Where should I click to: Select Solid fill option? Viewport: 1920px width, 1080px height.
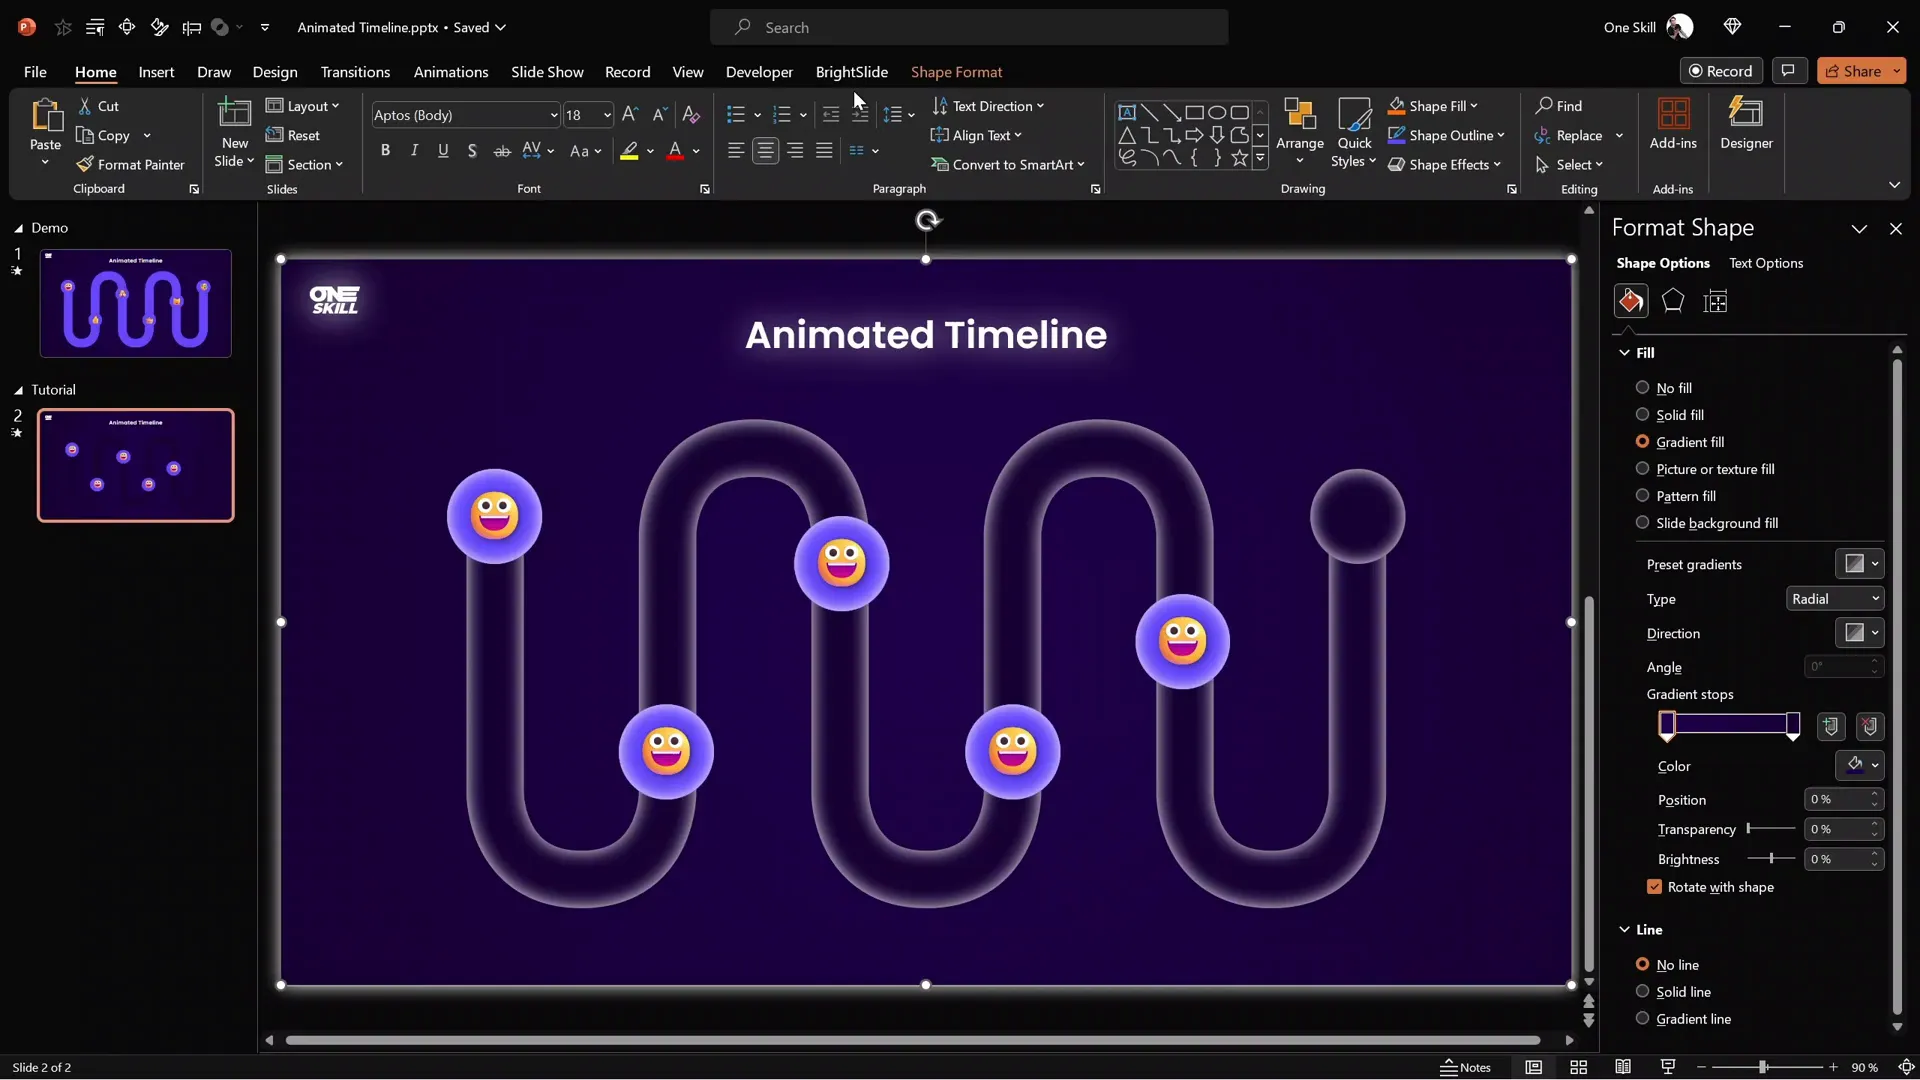pos(1670,415)
